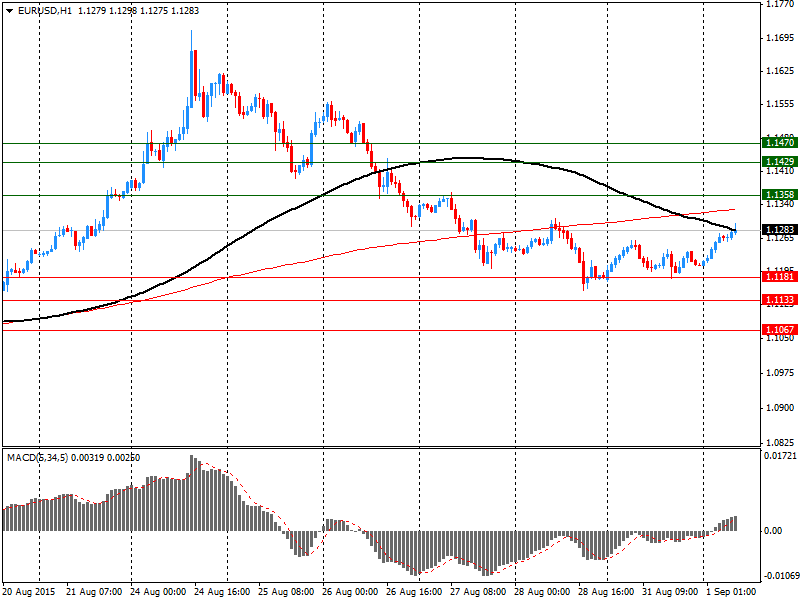Click the 1 Sep 01:00 time label
Image resolution: width=800 pixels, height=600 pixels.
tap(731, 592)
